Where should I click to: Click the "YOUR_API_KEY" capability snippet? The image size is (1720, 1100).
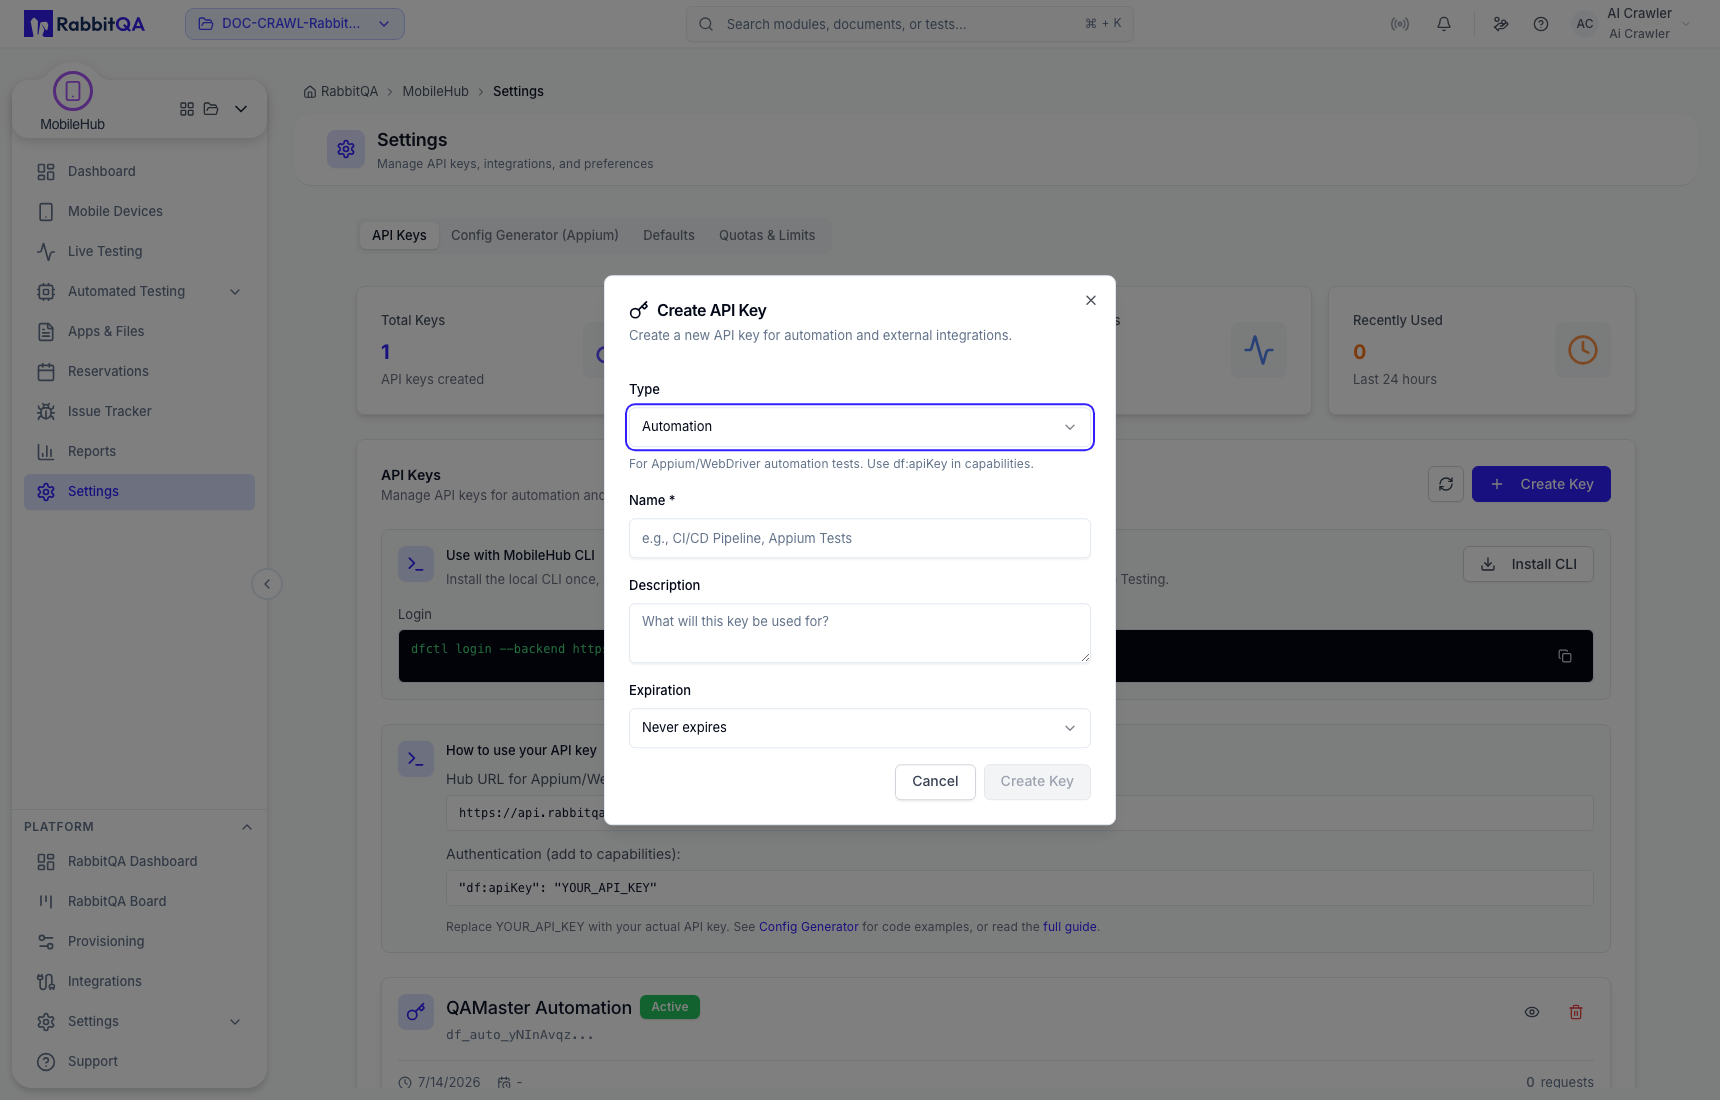click(1020, 888)
